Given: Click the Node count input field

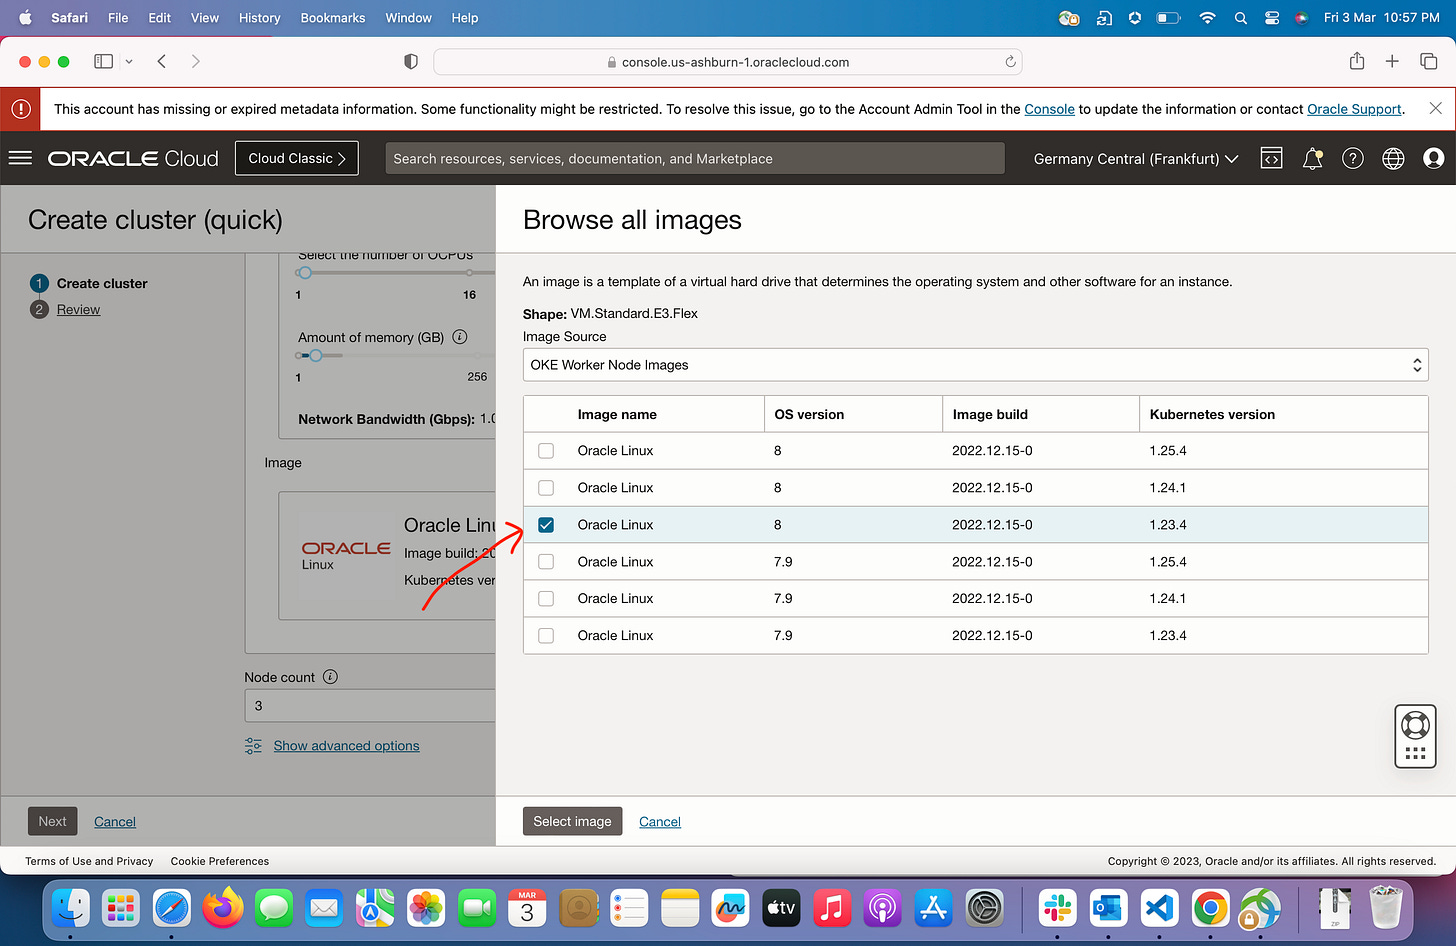Looking at the screenshot, I should click(370, 706).
